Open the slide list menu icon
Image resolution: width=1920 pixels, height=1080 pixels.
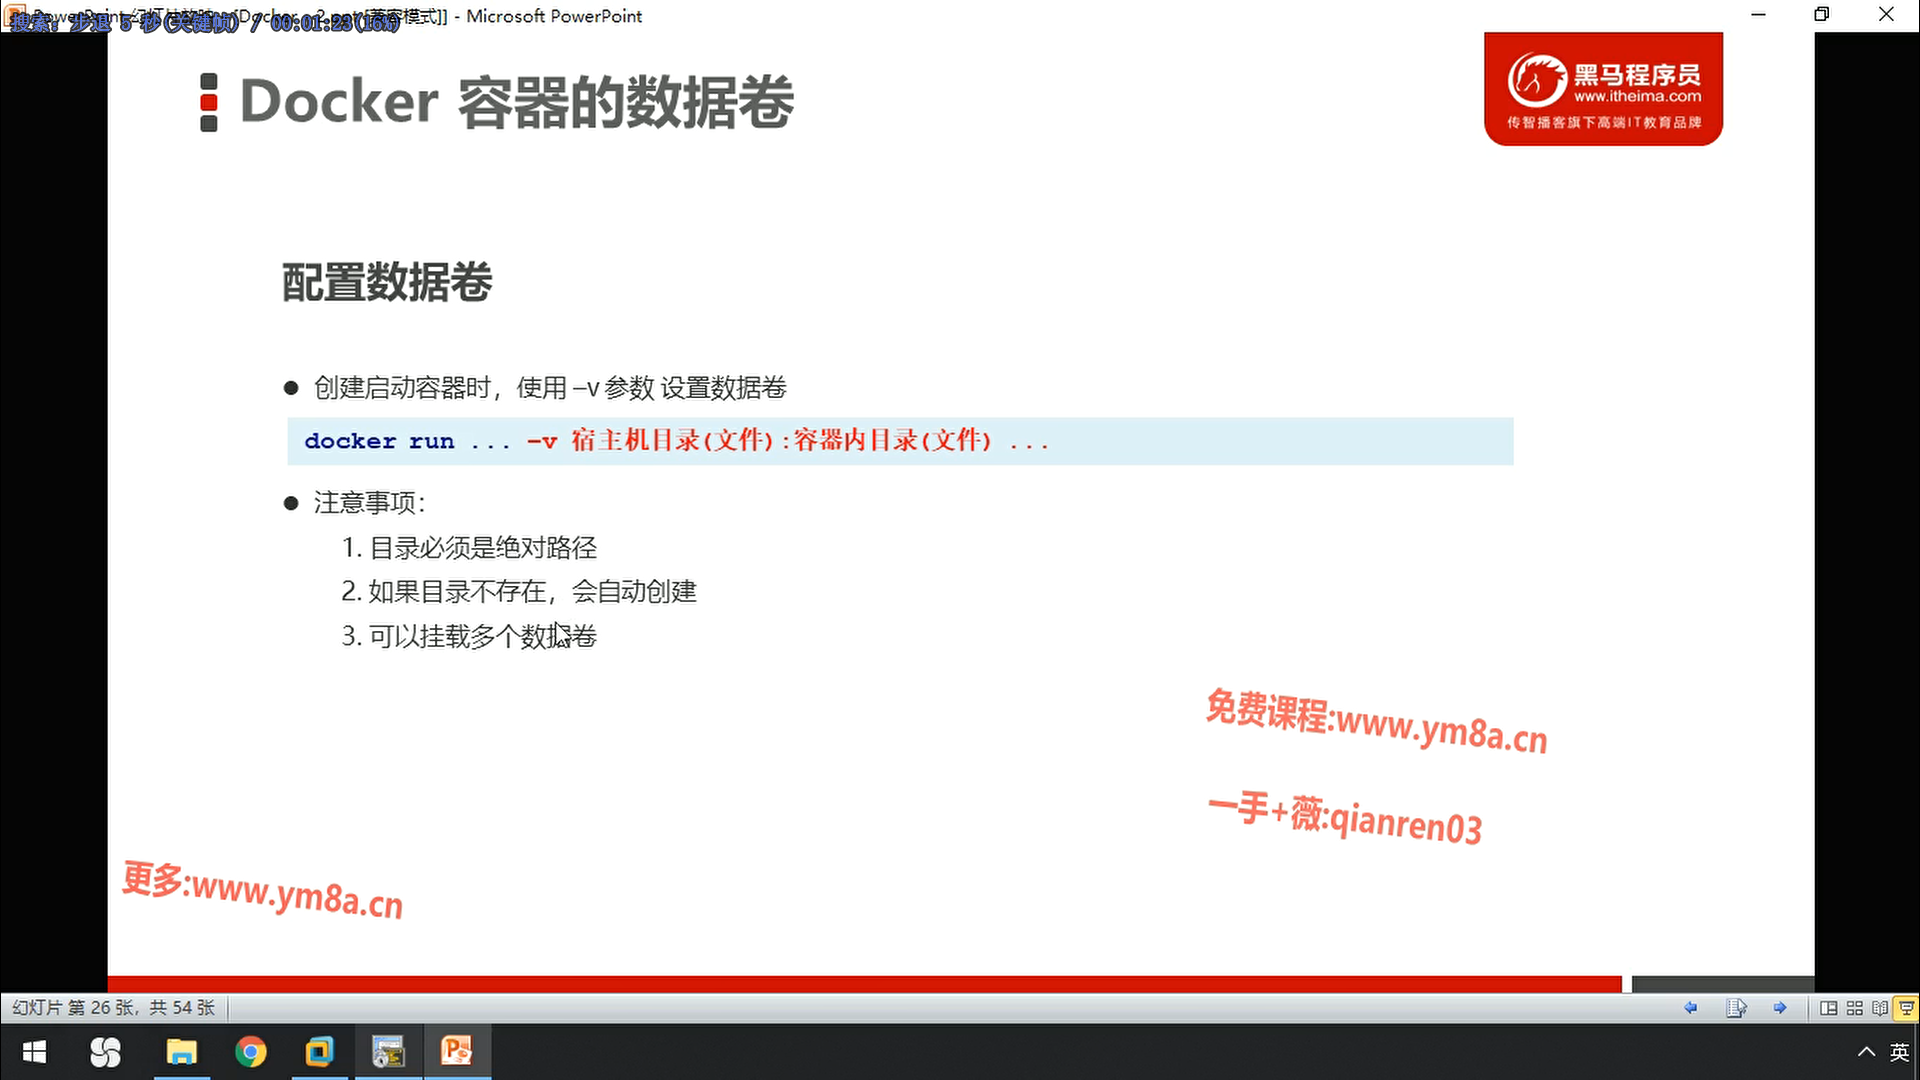click(1736, 1008)
